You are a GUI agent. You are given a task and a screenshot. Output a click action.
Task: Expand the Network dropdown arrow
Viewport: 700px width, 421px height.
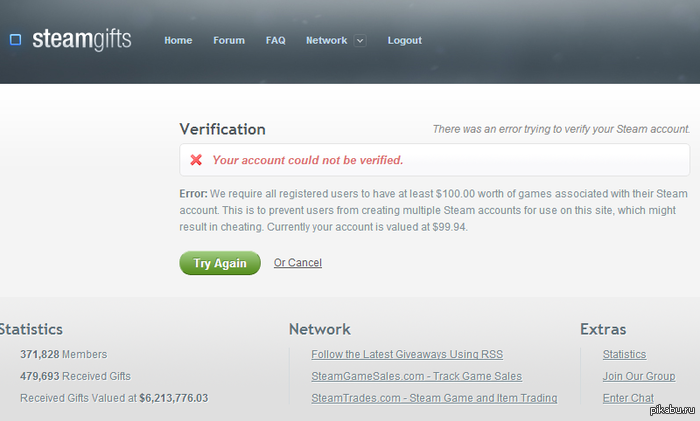(360, 41)
